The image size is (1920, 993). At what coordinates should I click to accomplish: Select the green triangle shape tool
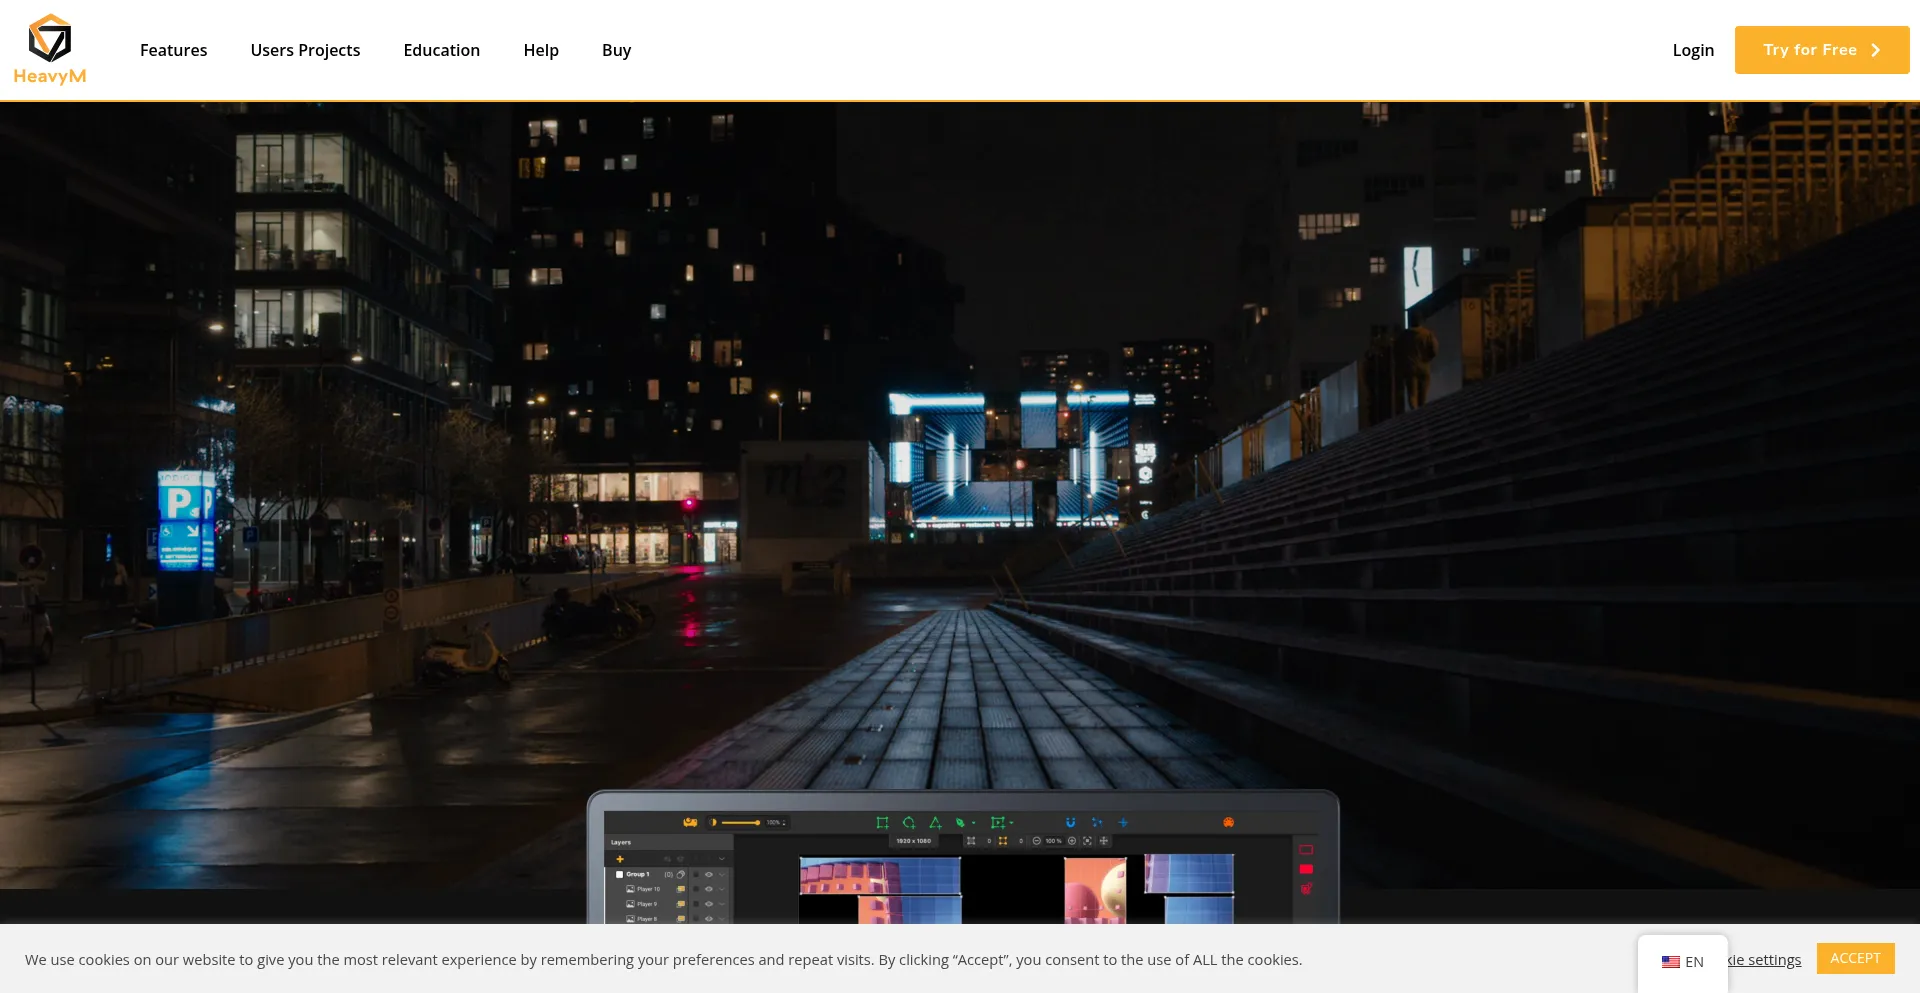coord(935,823)
